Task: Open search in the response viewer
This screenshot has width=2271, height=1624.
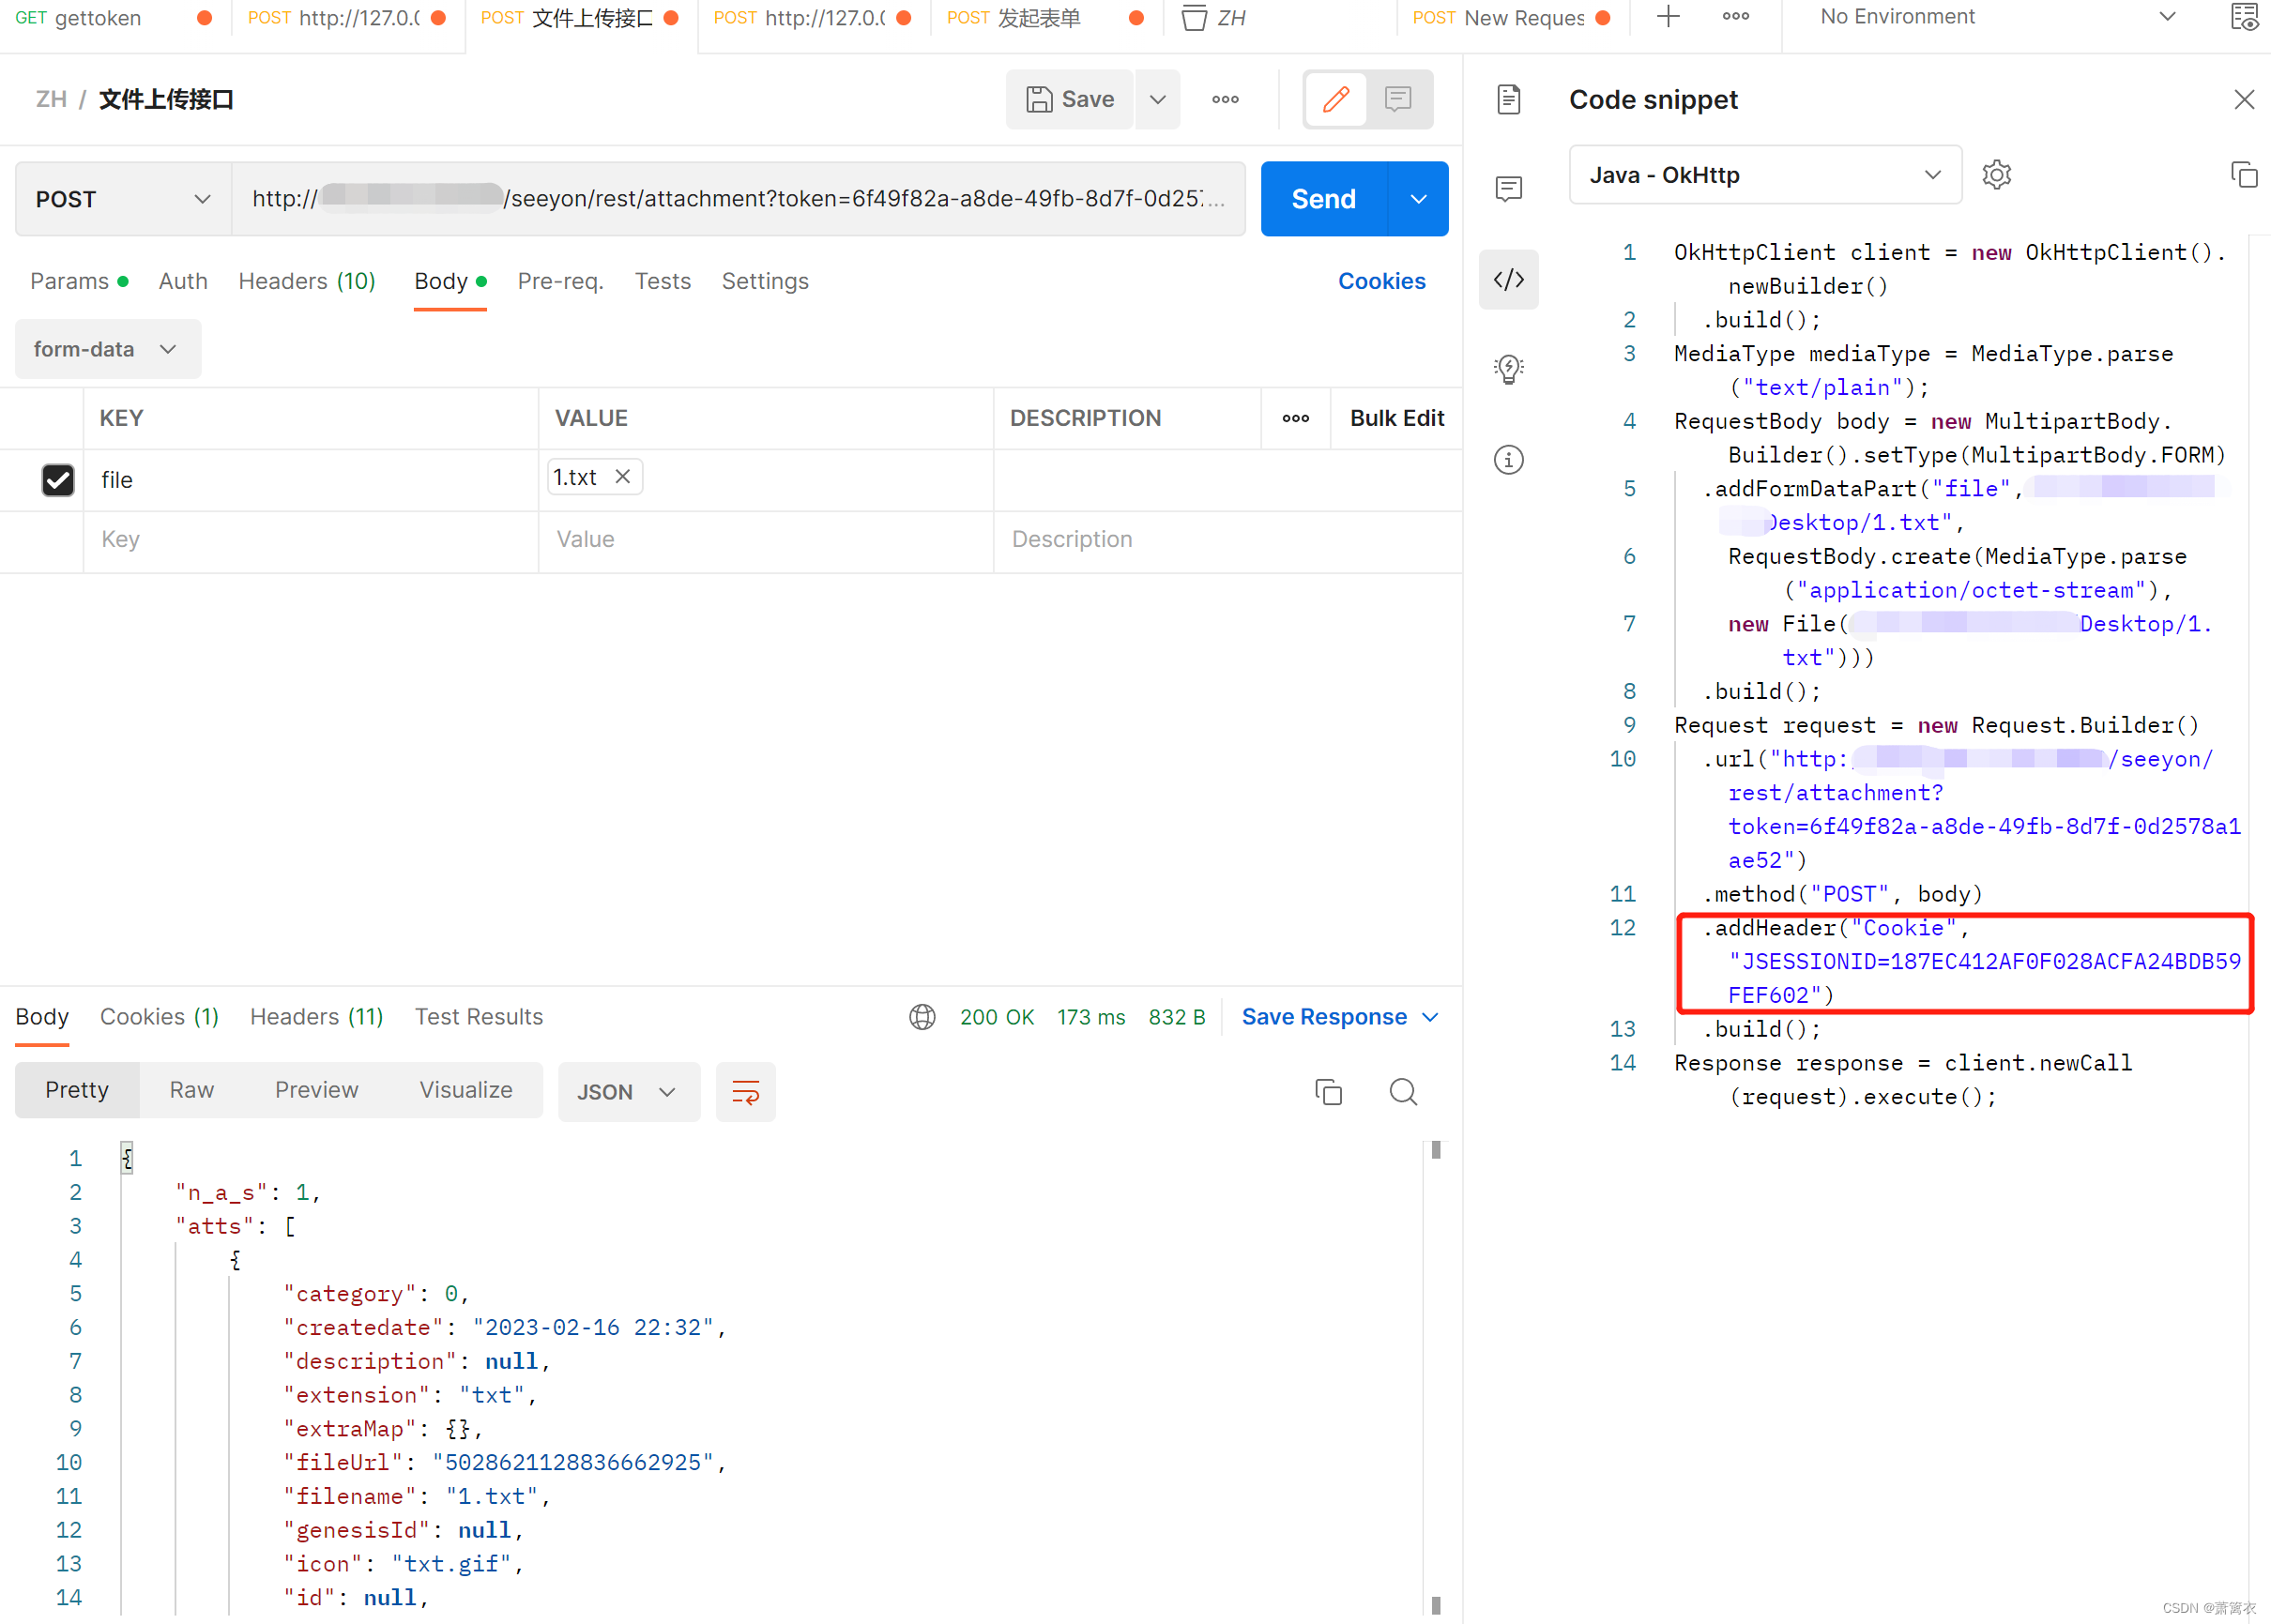Action: point(1403,1091)
